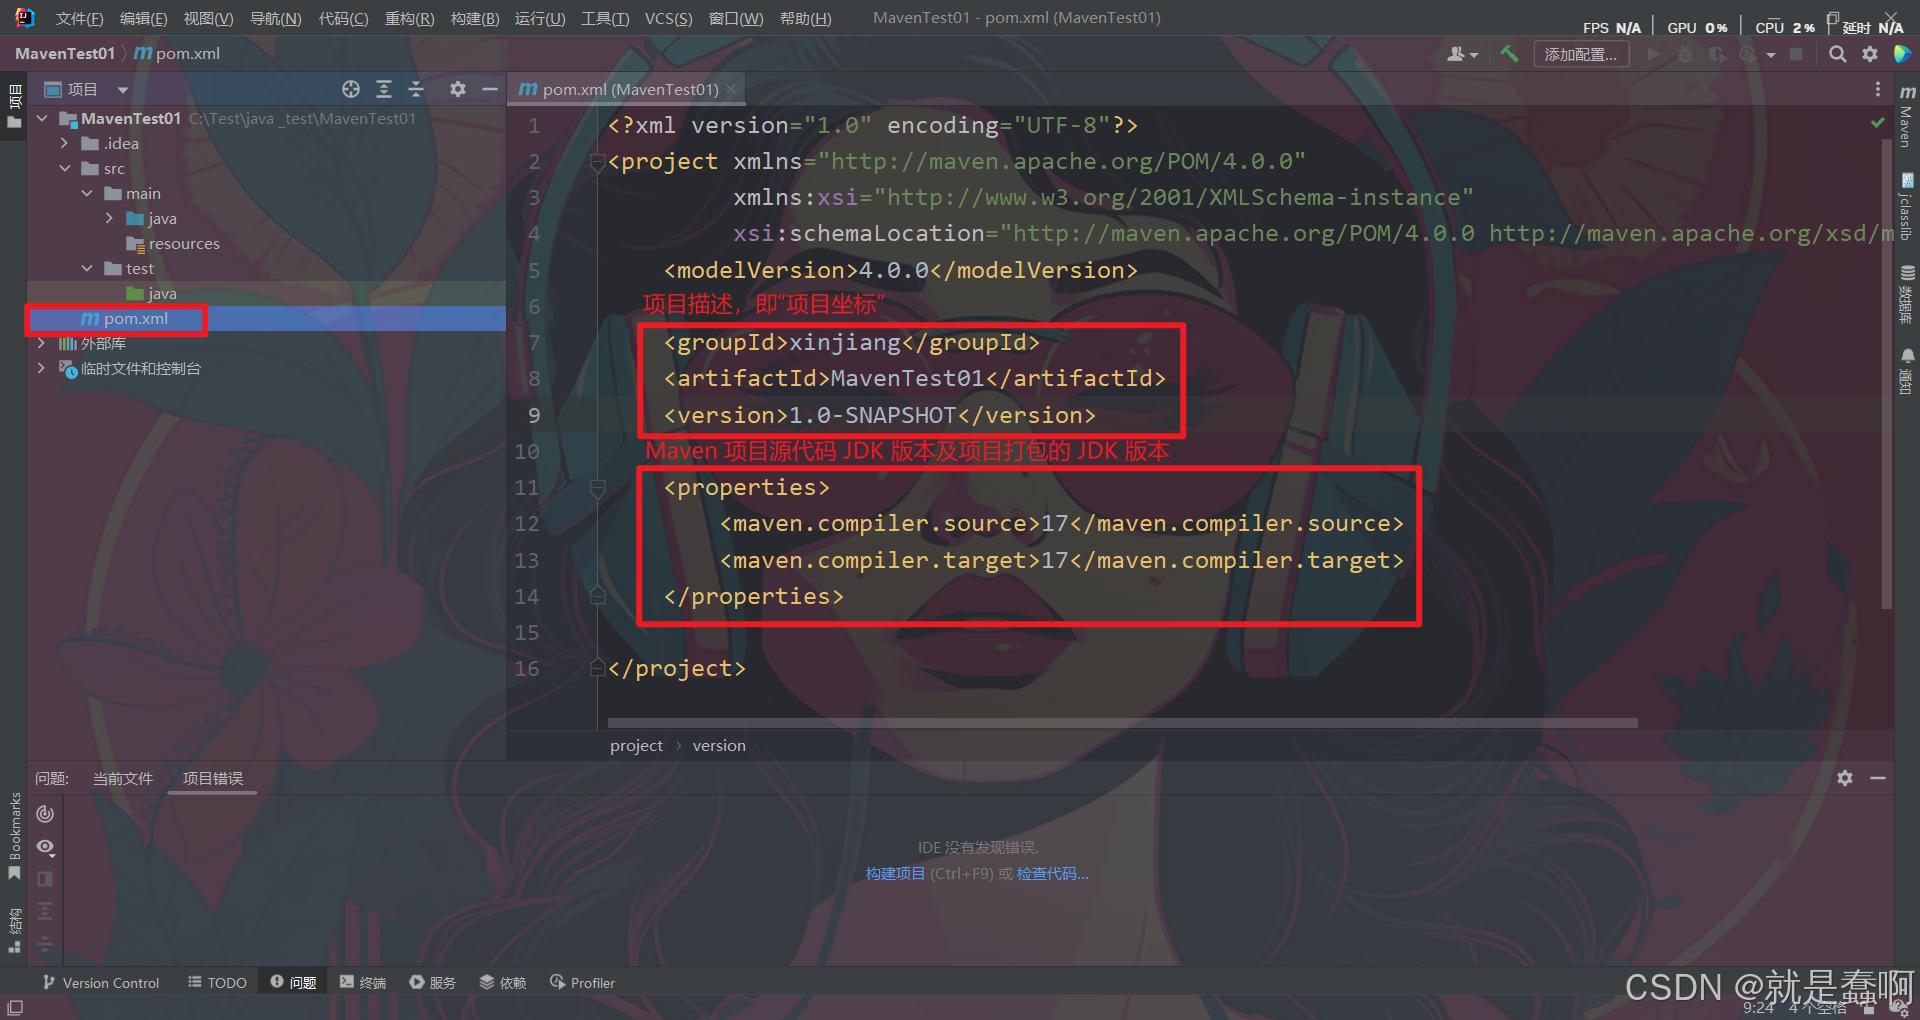
Task: Open the 终端 terminal tool window
Action: coord(363,983)
